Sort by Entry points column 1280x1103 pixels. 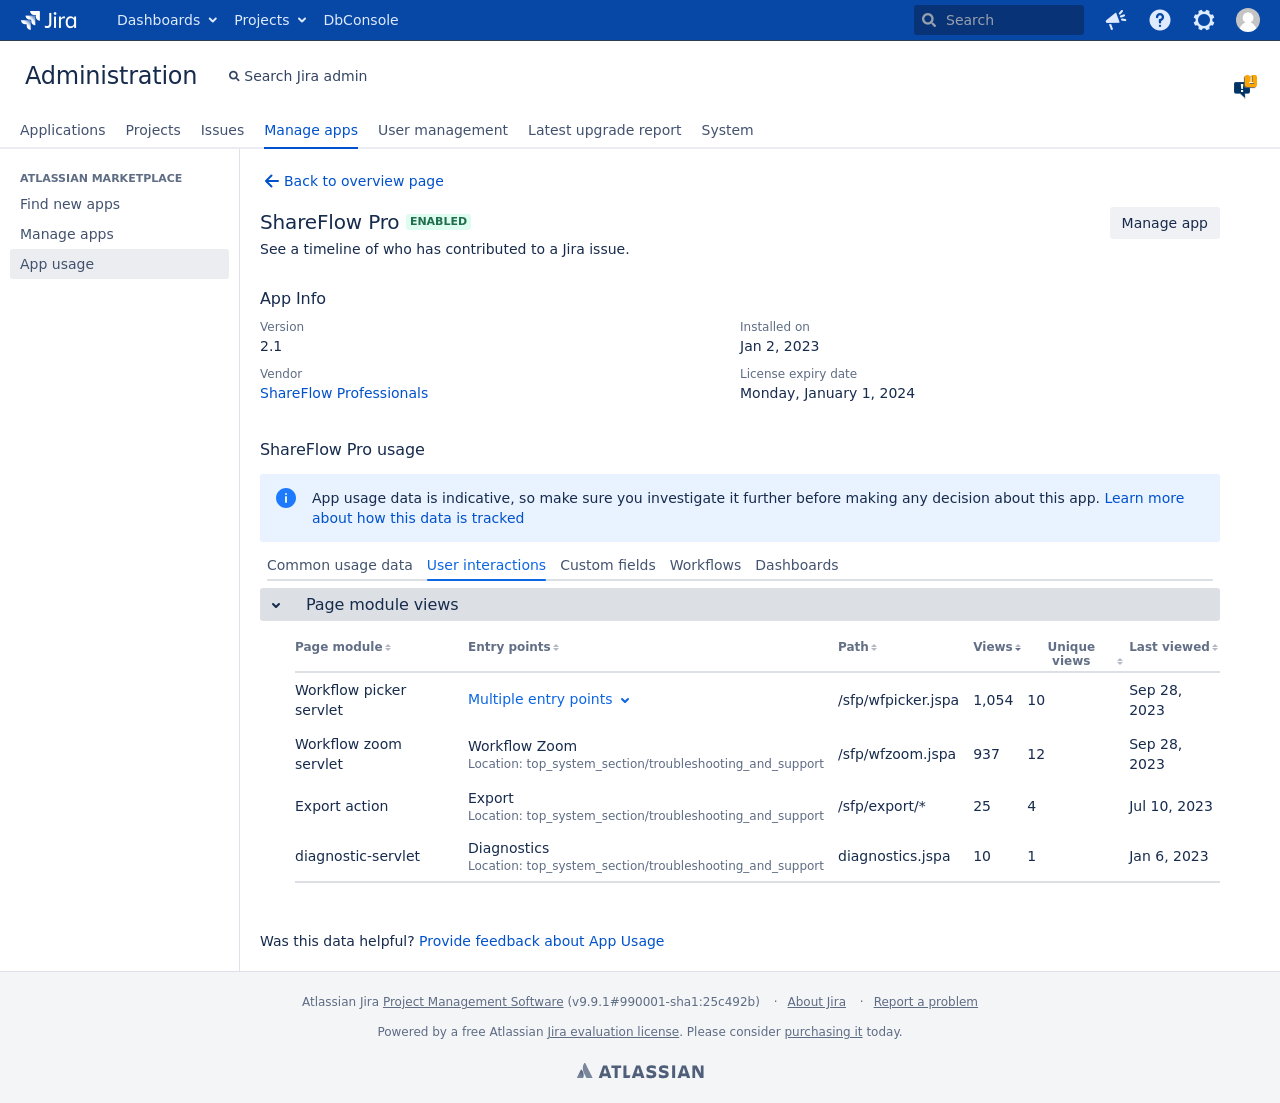513,647
